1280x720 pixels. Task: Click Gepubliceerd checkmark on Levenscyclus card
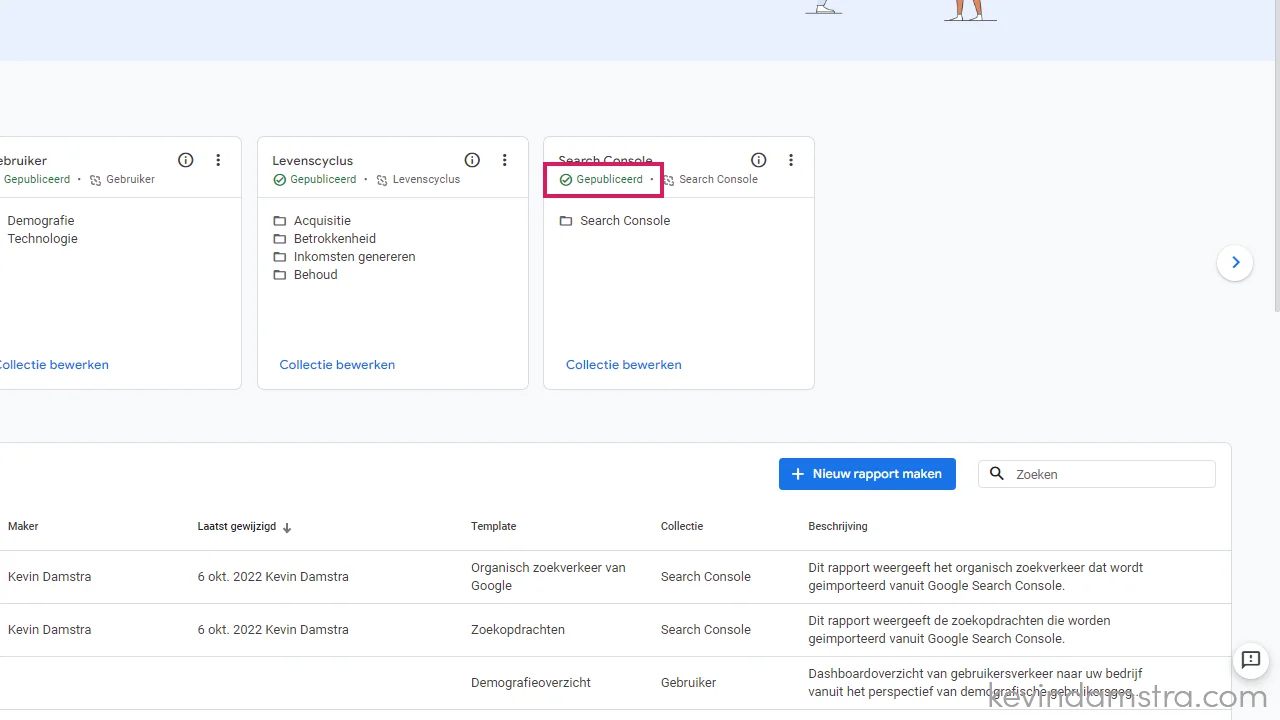tap(279, 180)
